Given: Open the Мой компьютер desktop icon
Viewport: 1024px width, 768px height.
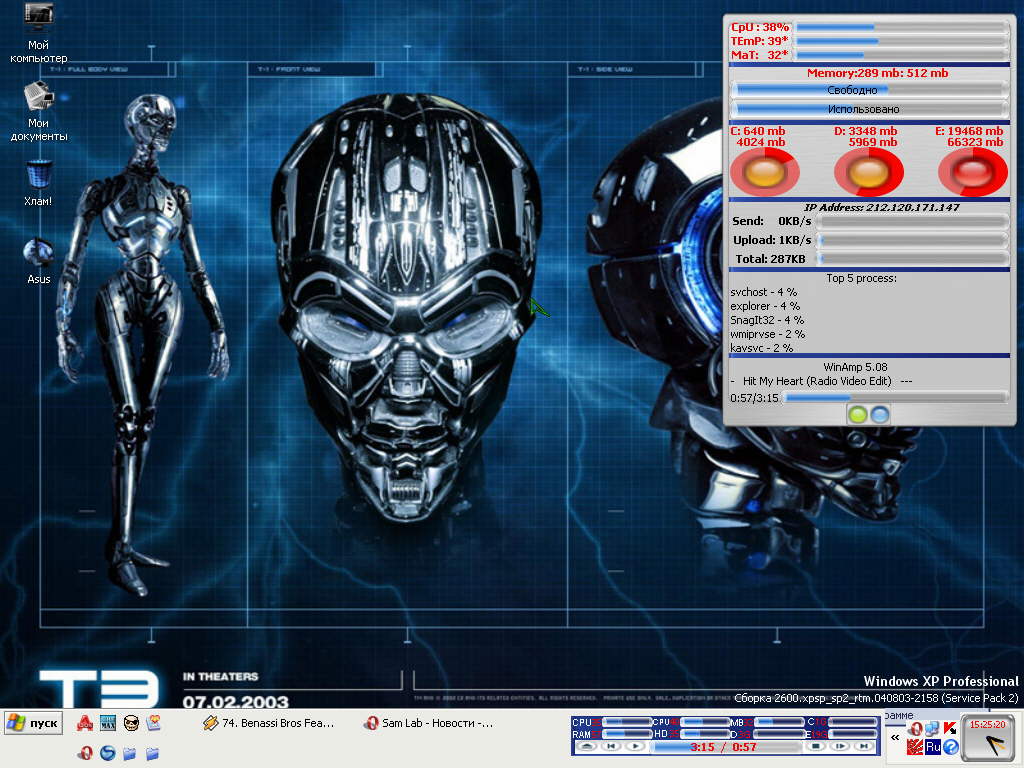Looking at the screenshot, I should click(x=38, y=33).
